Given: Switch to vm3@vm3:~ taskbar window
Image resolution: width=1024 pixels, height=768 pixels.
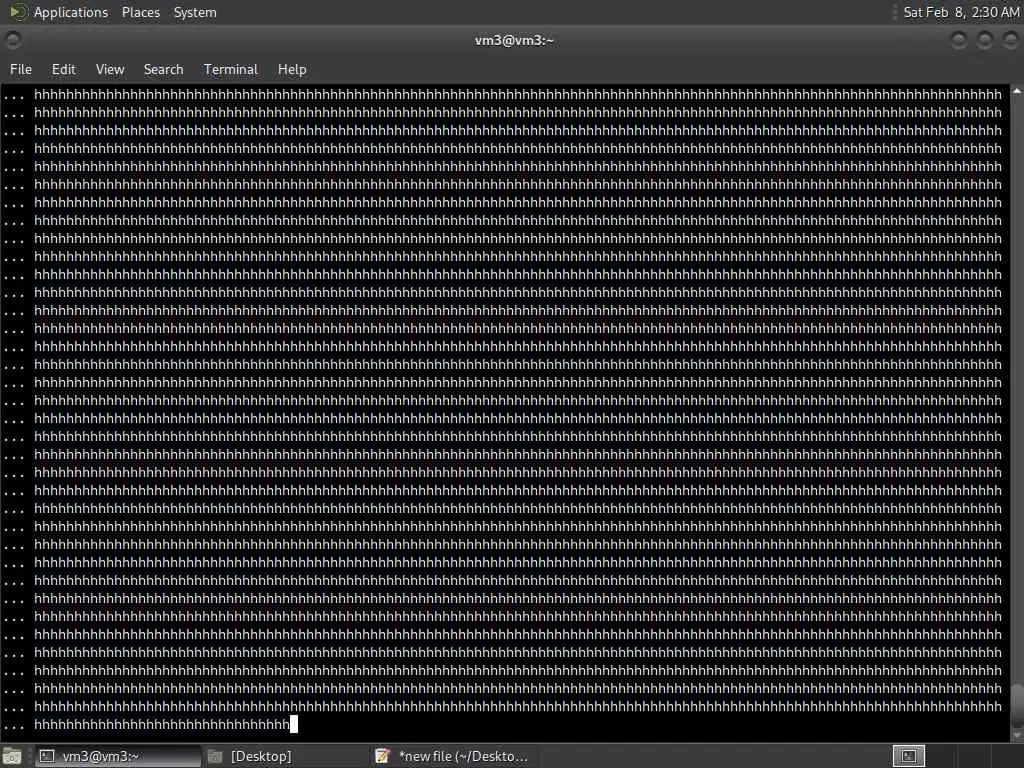Looking at the screenshot, I should 118,756.
